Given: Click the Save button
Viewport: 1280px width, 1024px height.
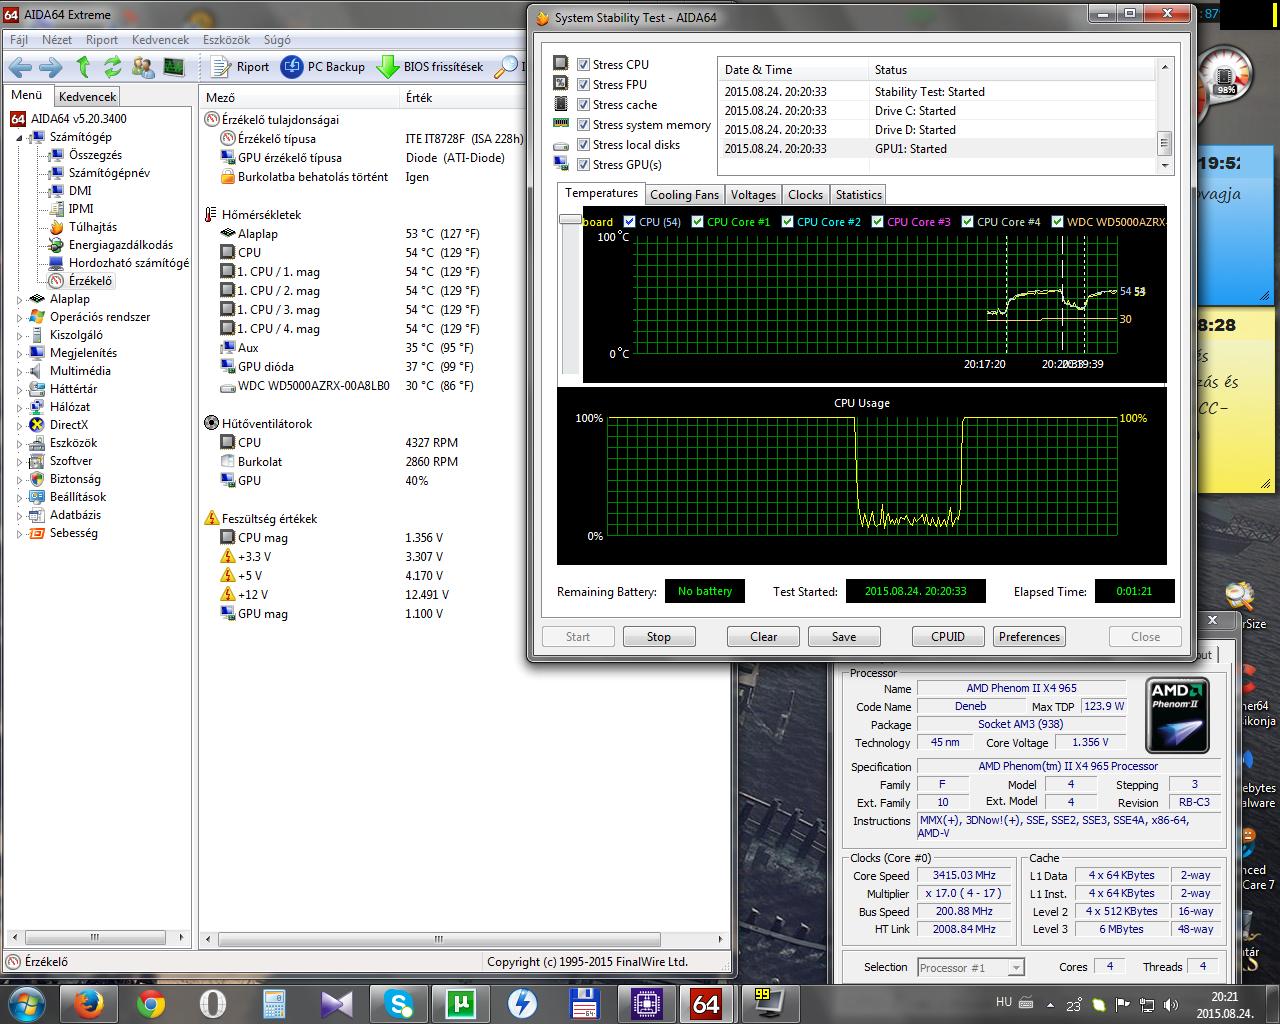Looking at the screenshot, I should pos(844,637).
